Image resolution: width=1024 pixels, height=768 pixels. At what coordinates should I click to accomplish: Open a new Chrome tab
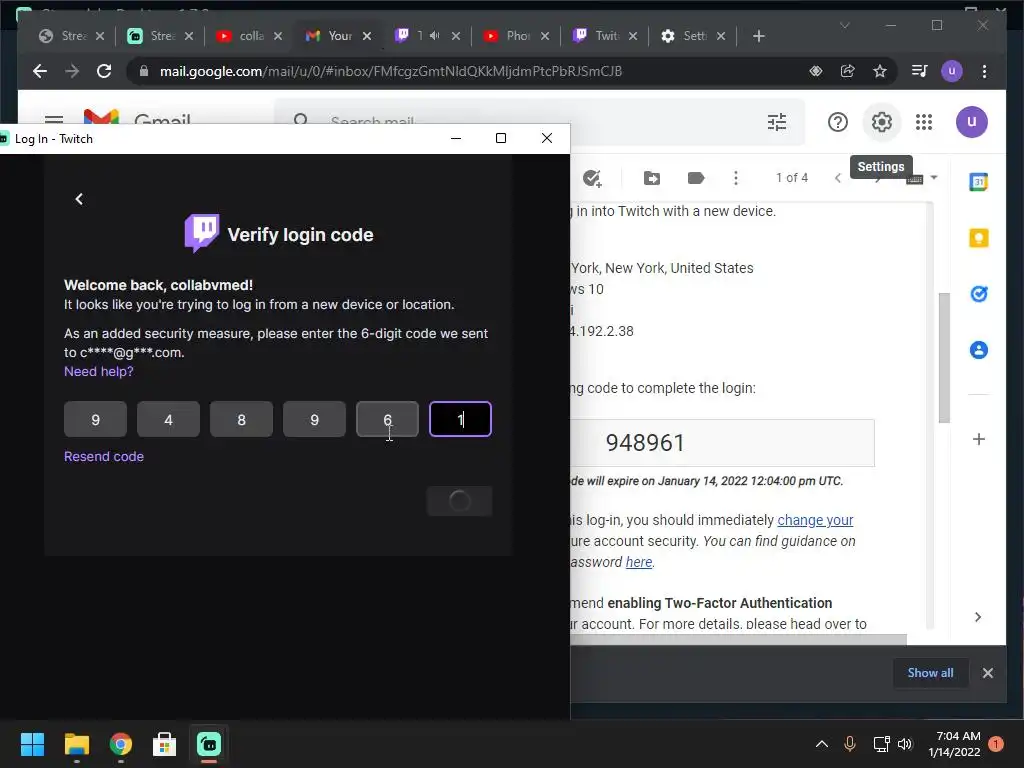pos(758,37)
